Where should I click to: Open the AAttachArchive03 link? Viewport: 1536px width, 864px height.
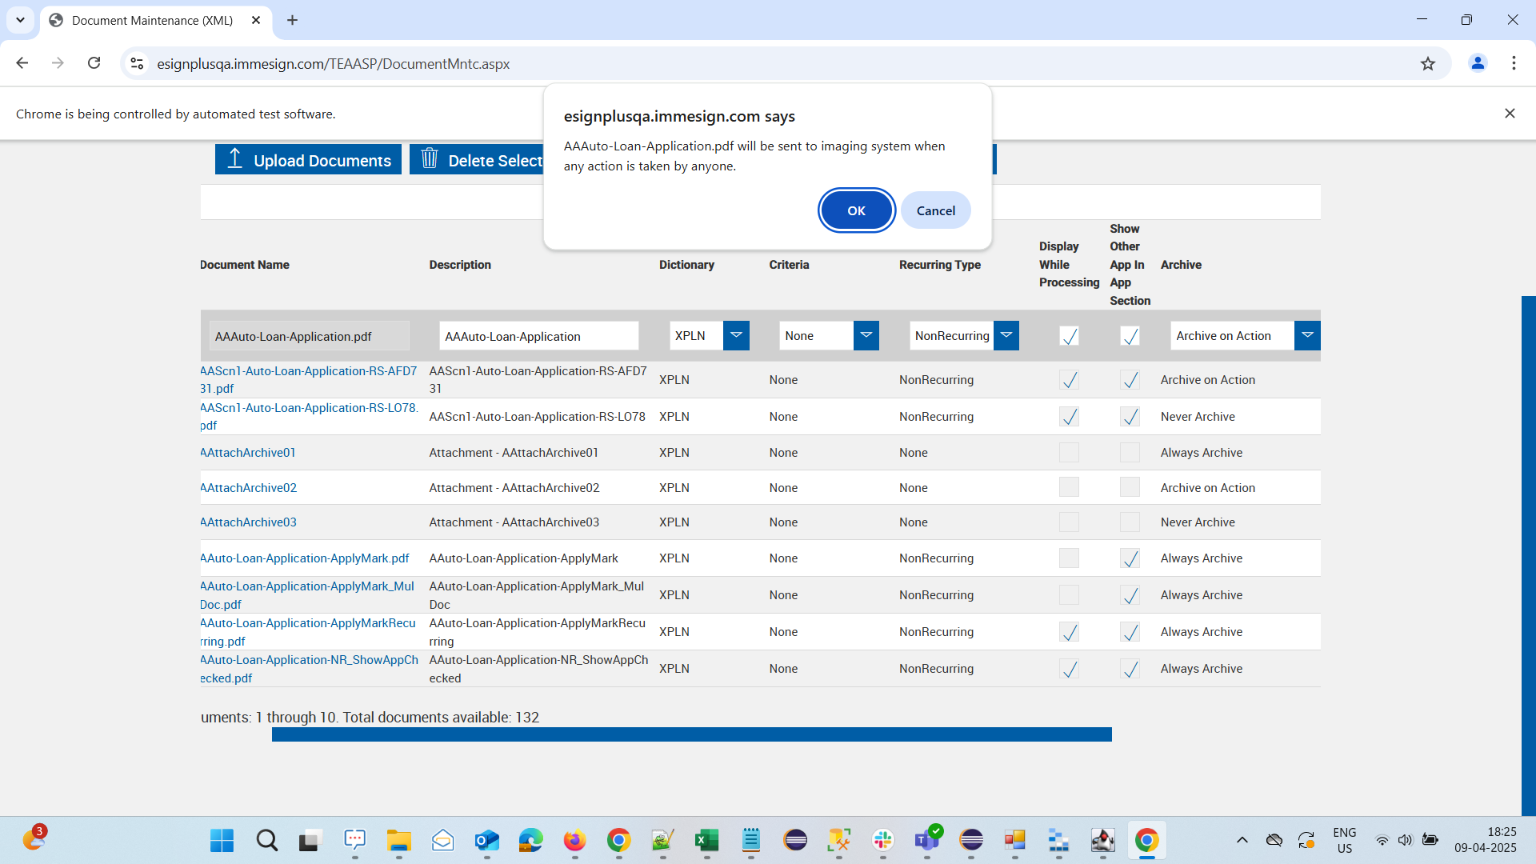248,522
